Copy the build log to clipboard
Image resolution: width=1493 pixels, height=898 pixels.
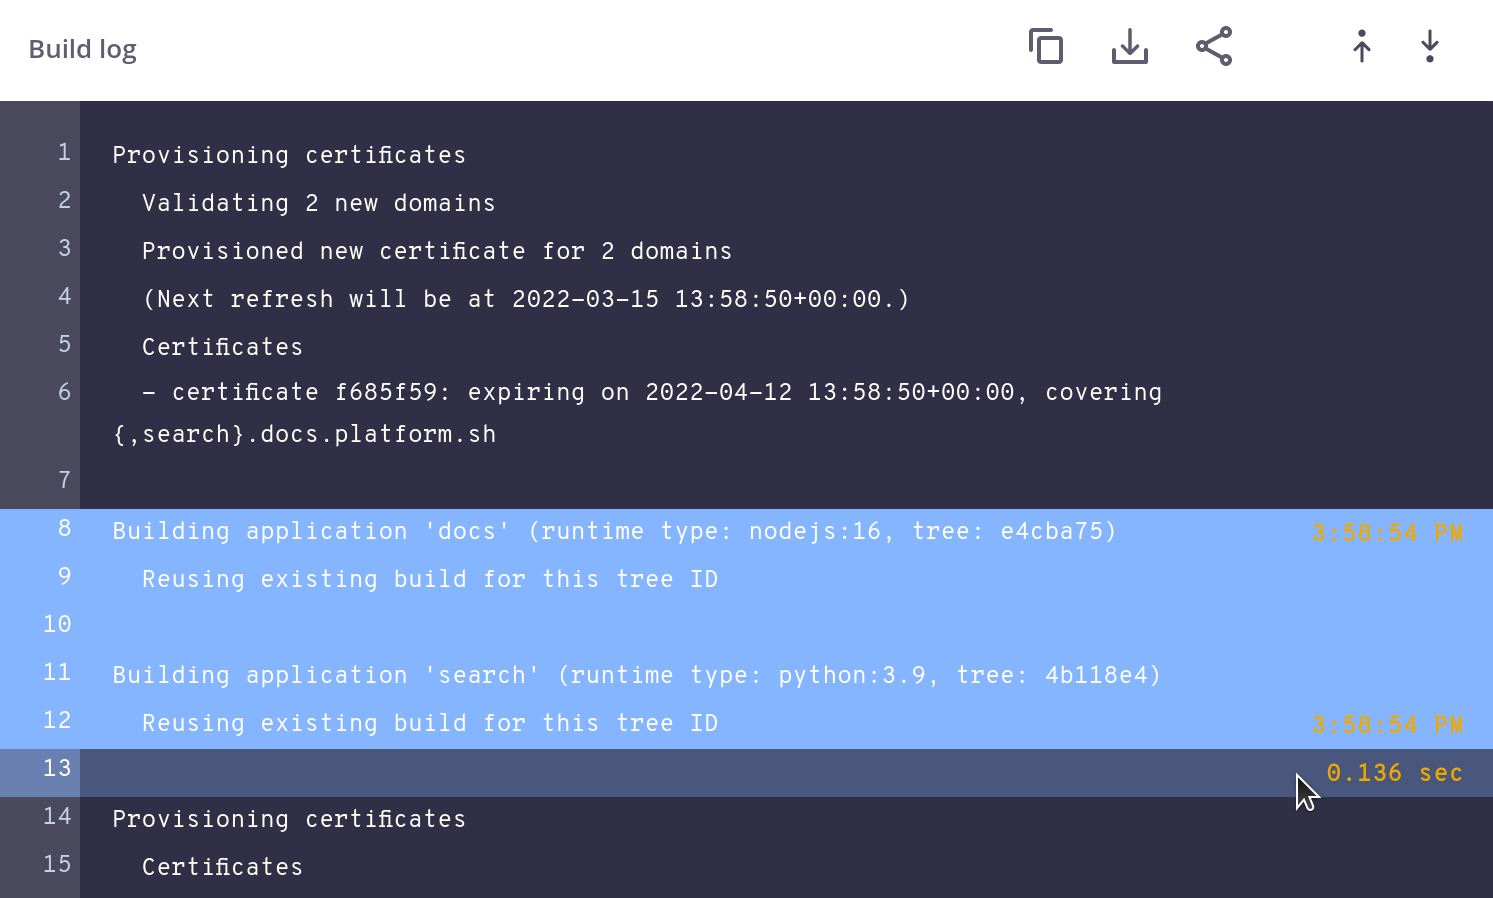pyautogui.click(x=1046, y=46)
